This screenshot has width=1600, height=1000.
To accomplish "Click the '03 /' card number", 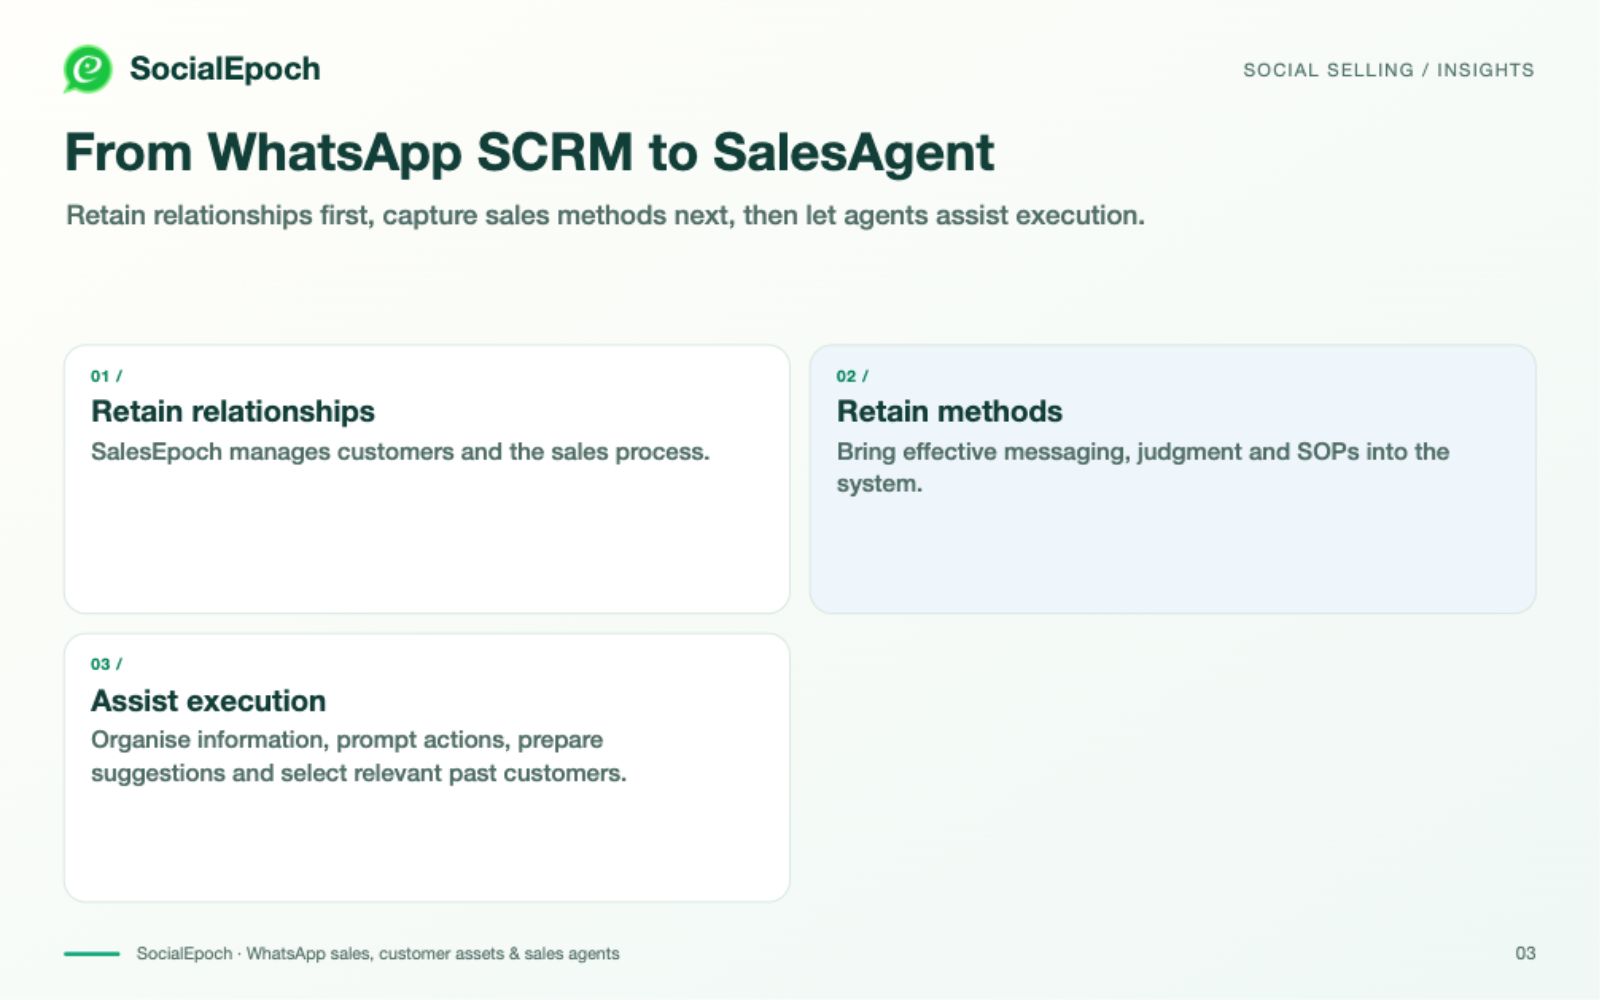I will click(106, 664).
